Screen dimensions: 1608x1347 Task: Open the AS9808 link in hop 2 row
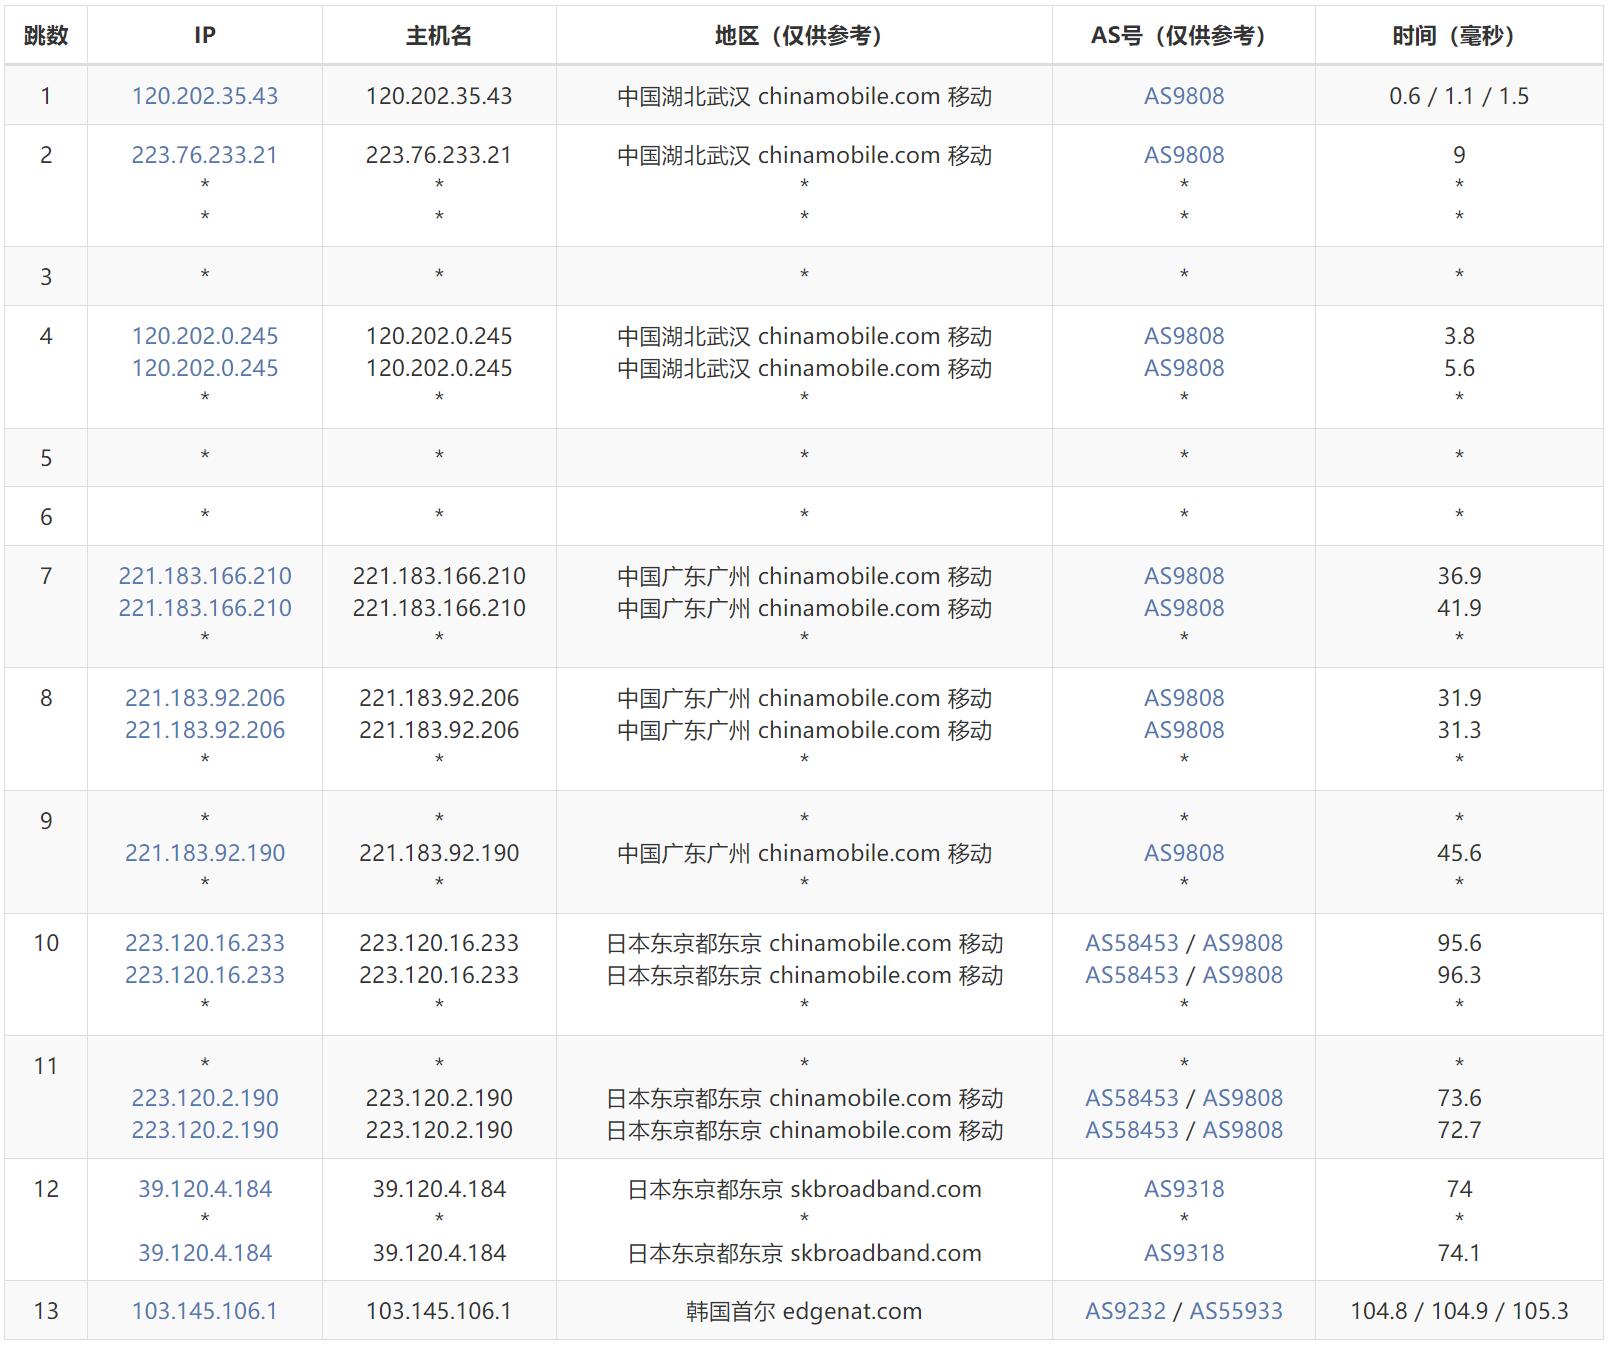(x=1184, y=155)
